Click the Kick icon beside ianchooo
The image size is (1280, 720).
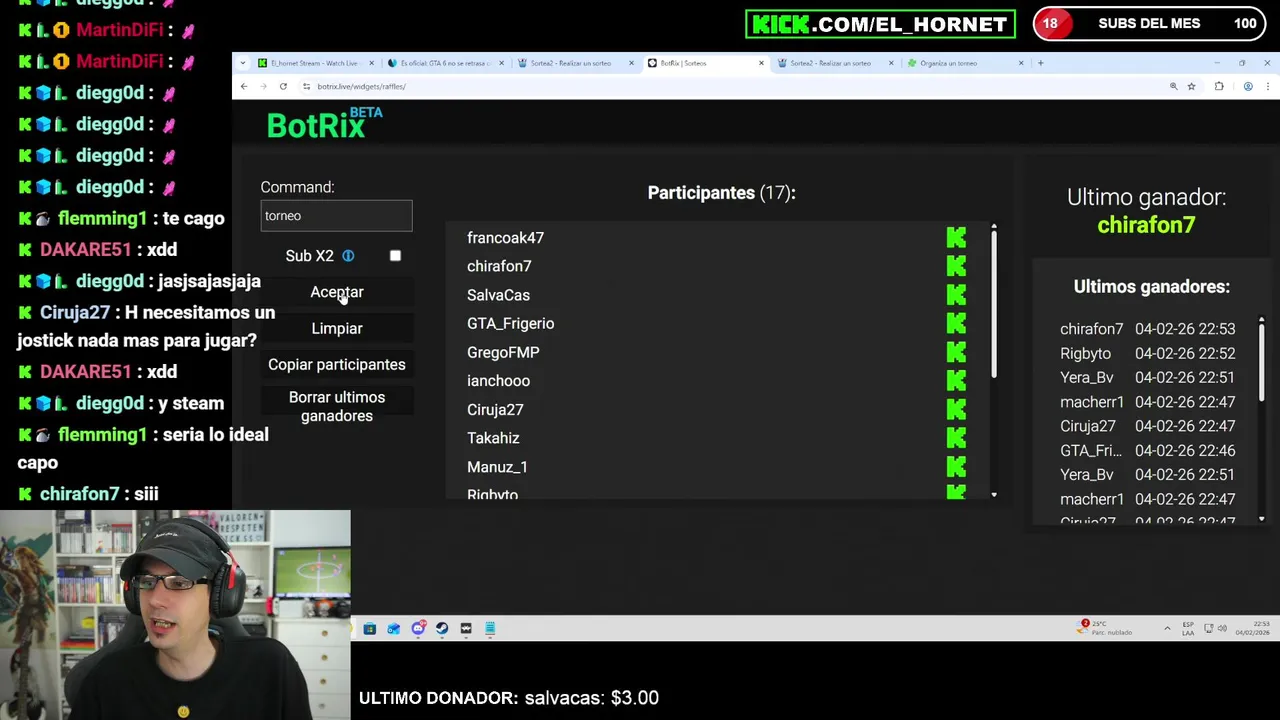click(x=956, y=381)
